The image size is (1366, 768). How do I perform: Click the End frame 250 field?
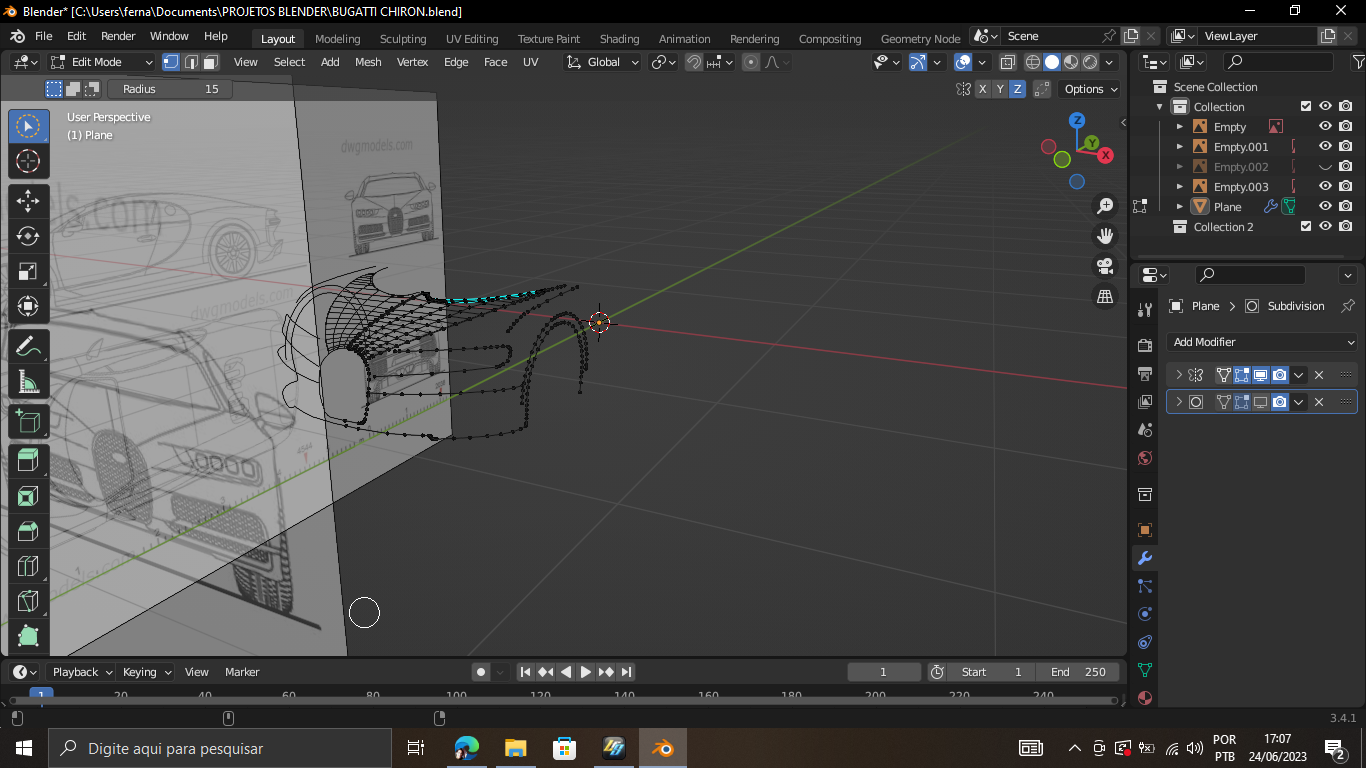coord(1078,672)
